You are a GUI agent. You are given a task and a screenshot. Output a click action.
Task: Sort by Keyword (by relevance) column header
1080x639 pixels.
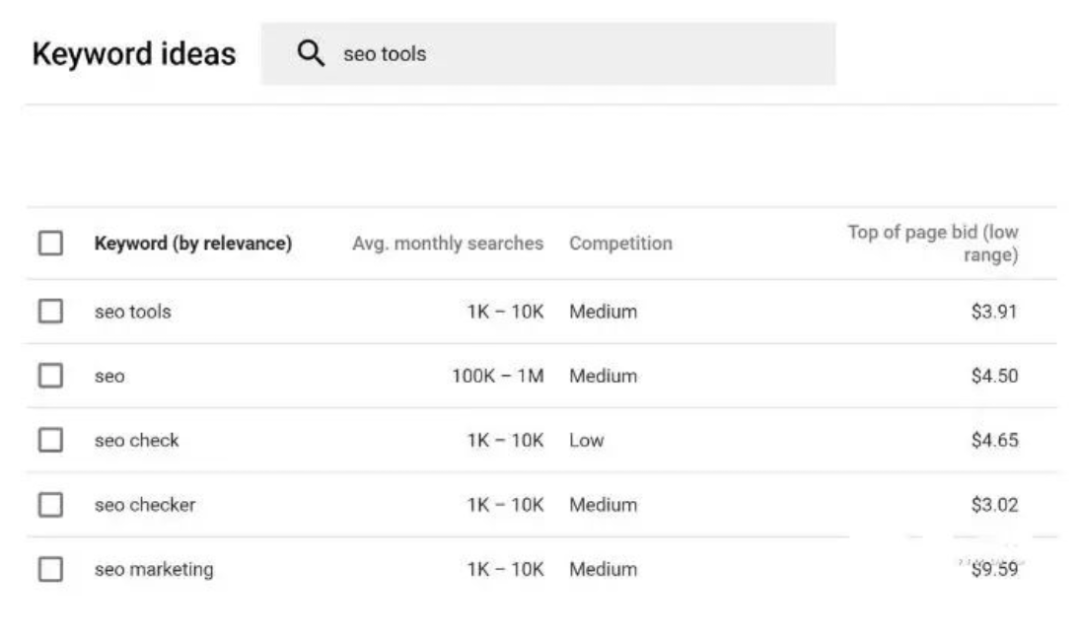[193, 243]
